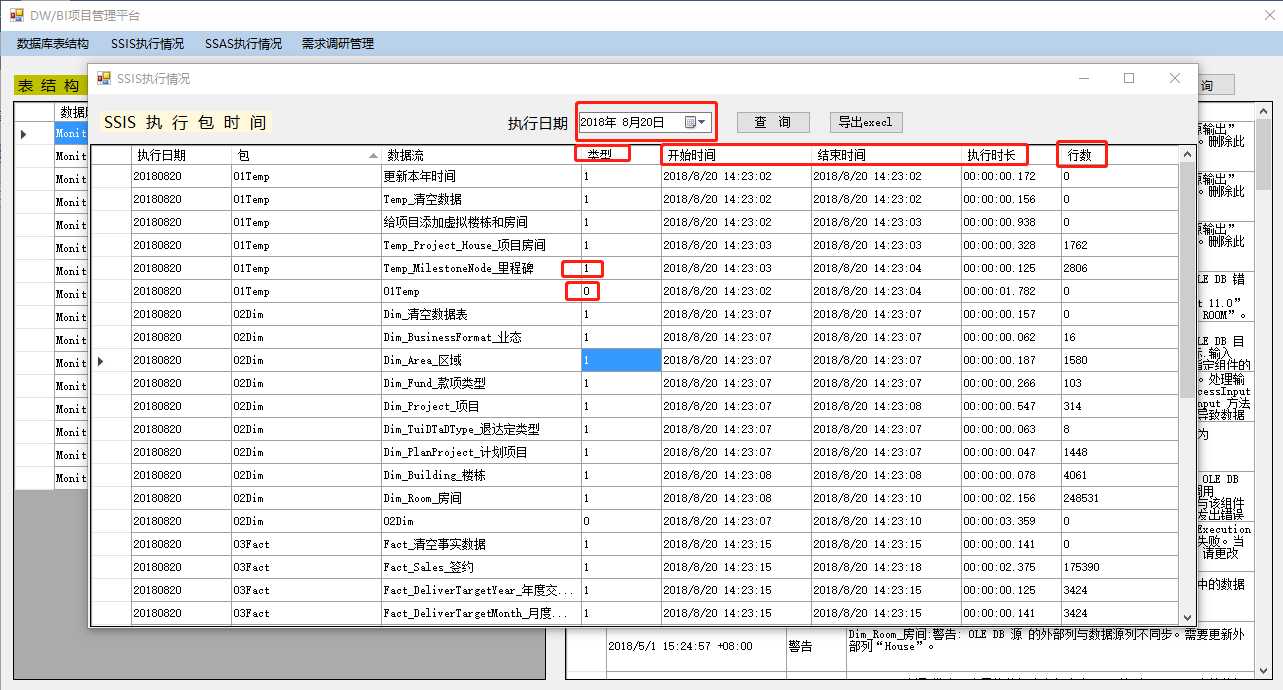Click the row count 2806 cell
The width and height of the screenshot is (1283, 690).
(x=1120, y=268)
